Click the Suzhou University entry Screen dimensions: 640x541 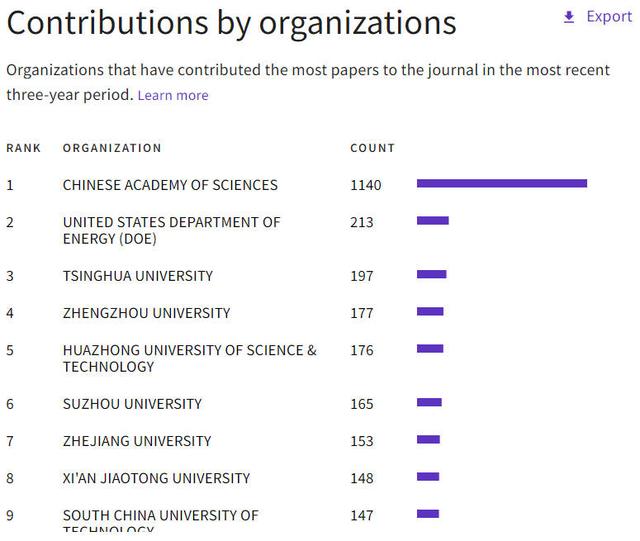coord(132,404)
